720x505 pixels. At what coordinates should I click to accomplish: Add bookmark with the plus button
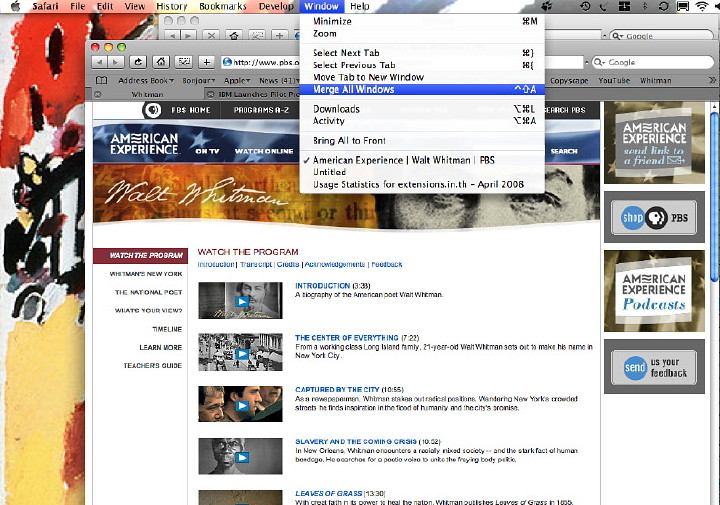207,62
